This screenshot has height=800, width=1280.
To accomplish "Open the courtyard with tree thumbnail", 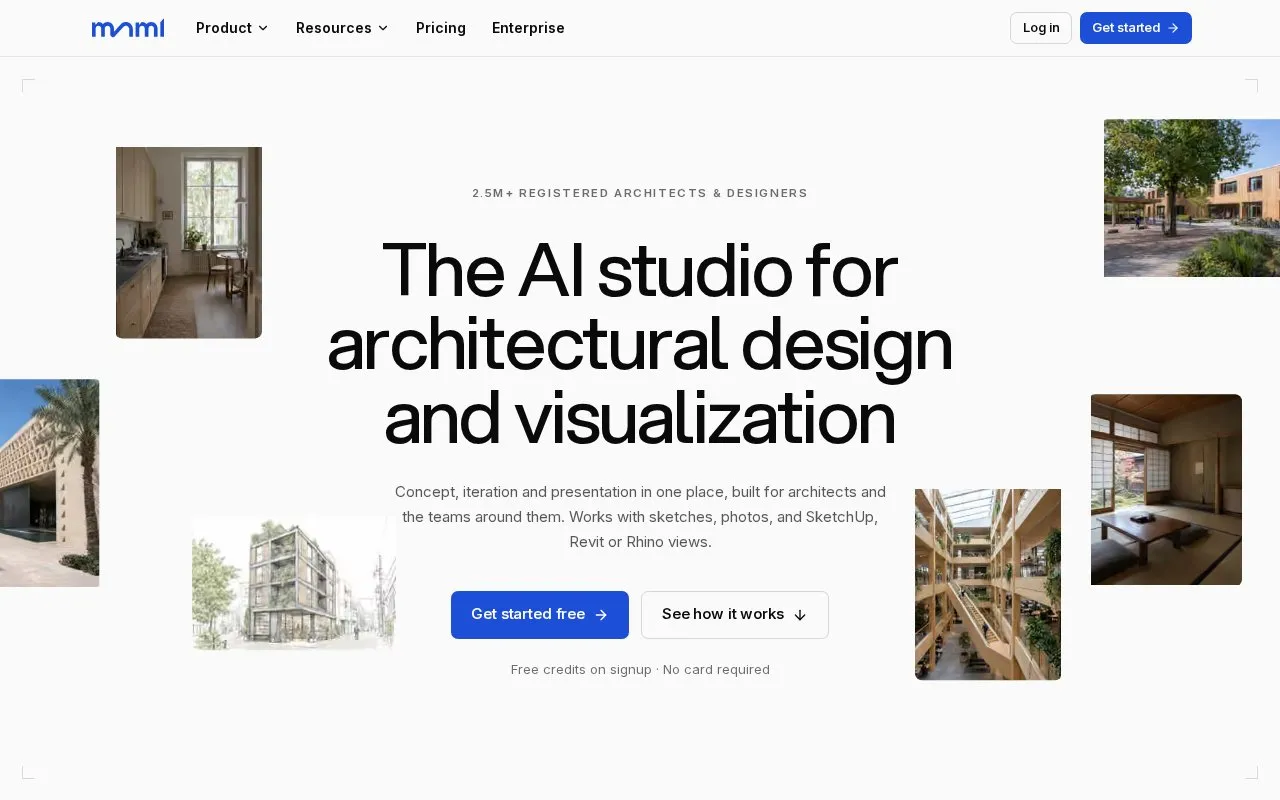I will (x=1192, y=198).
